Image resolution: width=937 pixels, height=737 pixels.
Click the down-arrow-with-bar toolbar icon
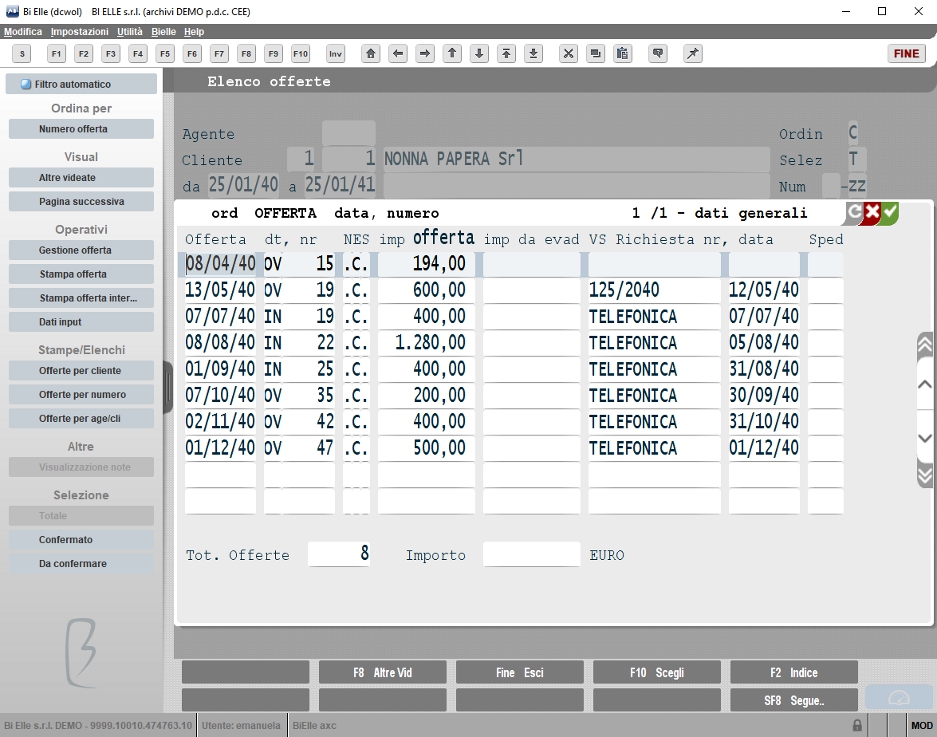point(534,54)
